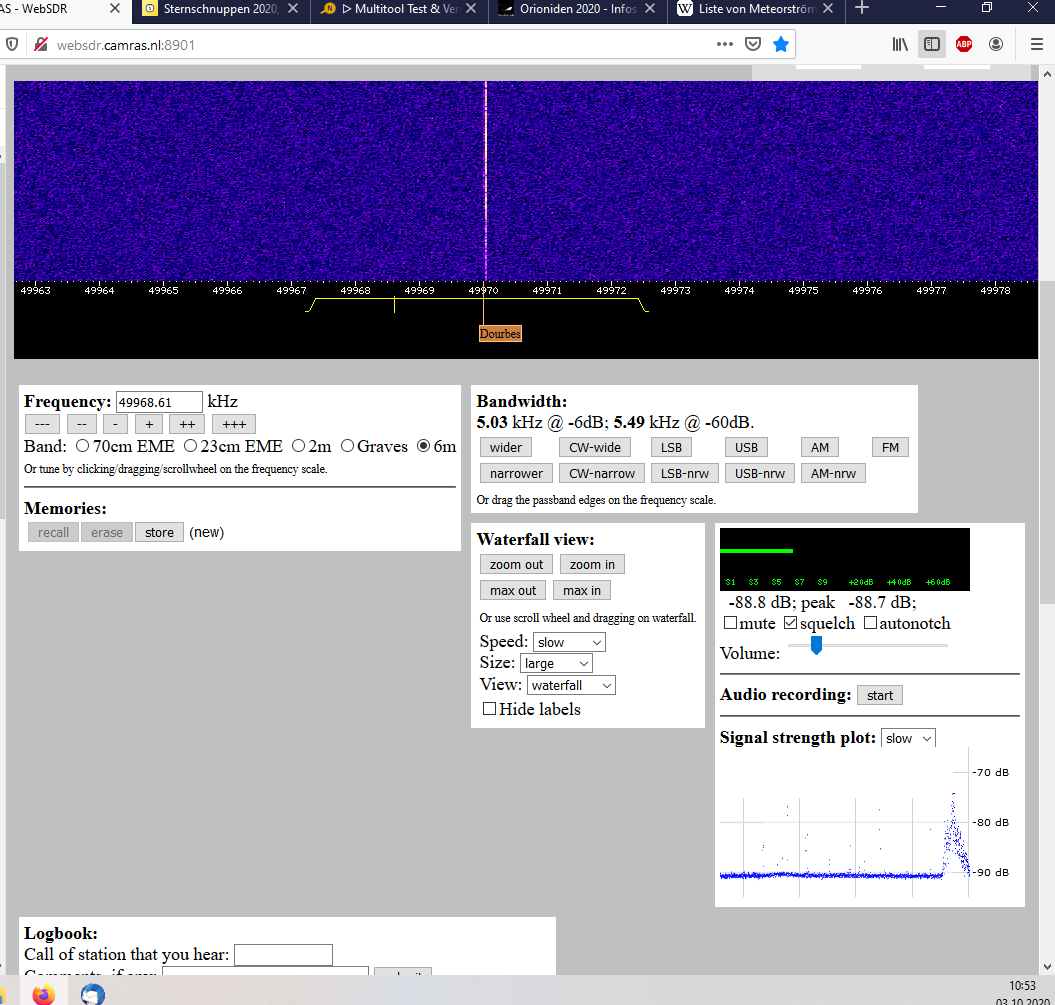This screenshot has width=1055, height=1005.
Task: Open Firefox tracking protection shield icon
Action: point(12,45)
